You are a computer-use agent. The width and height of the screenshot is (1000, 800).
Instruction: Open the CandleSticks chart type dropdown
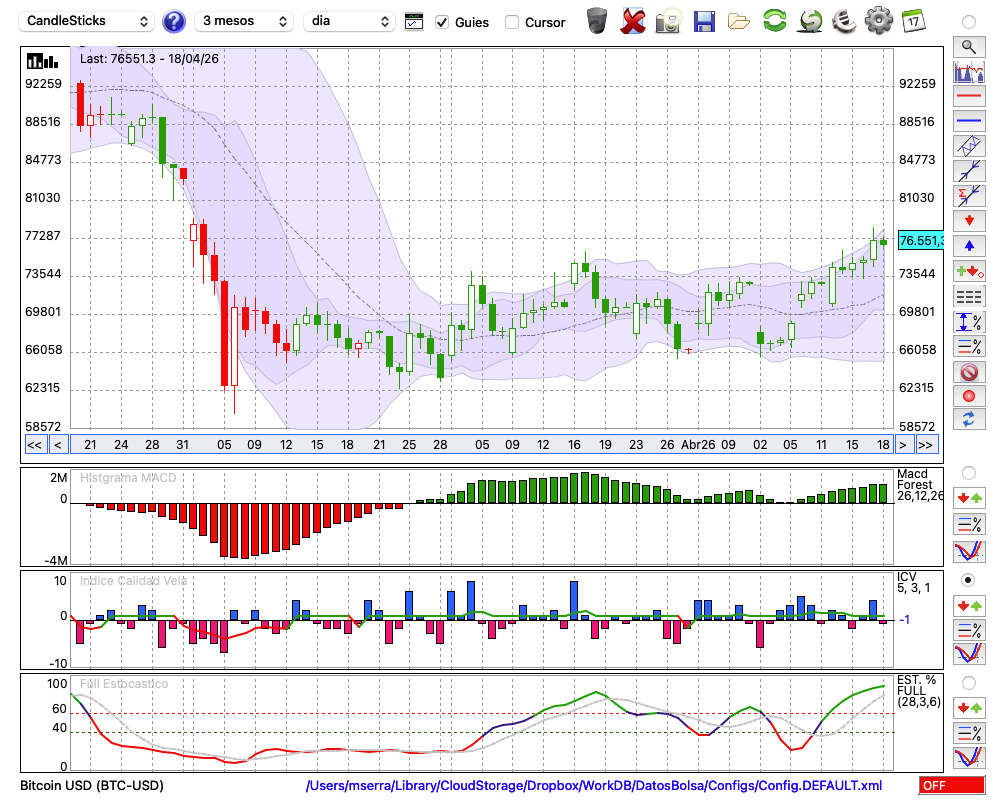pos(86,21)
